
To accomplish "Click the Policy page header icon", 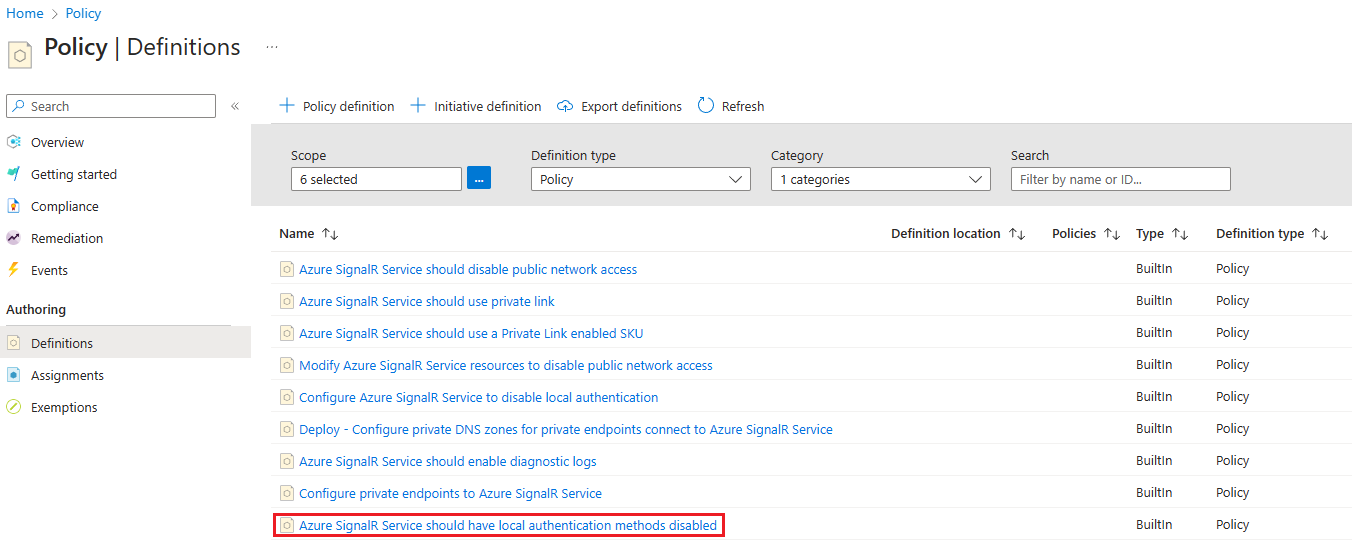I will coord(20,55).
